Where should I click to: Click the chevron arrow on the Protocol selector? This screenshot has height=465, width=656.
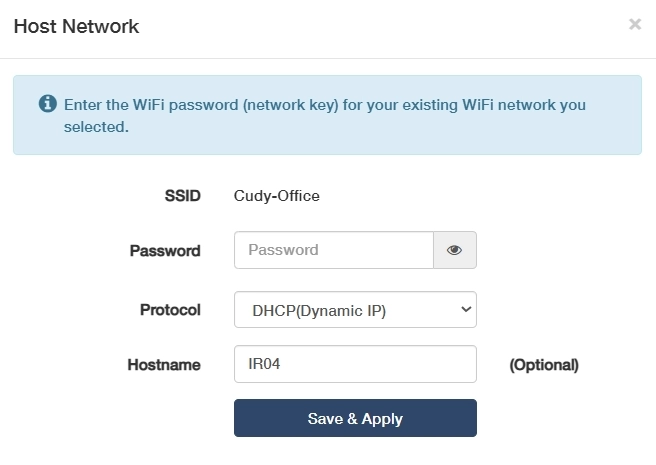(x=465, y=310)
